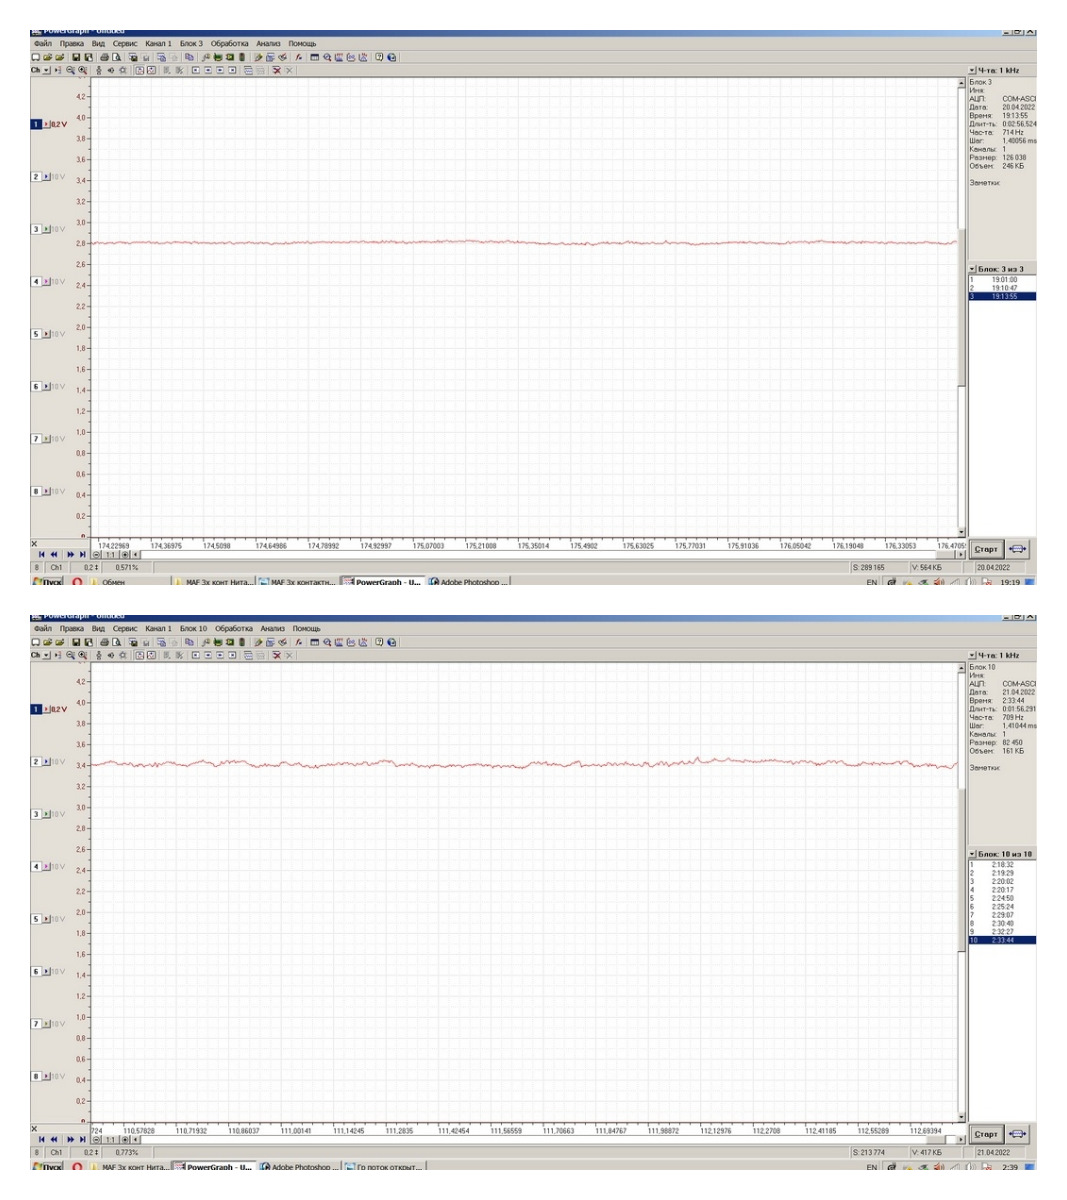1067x1200 pixels.
Task: Click vertical scrollbar of Блок 10 graph
Action: point(962,892)
